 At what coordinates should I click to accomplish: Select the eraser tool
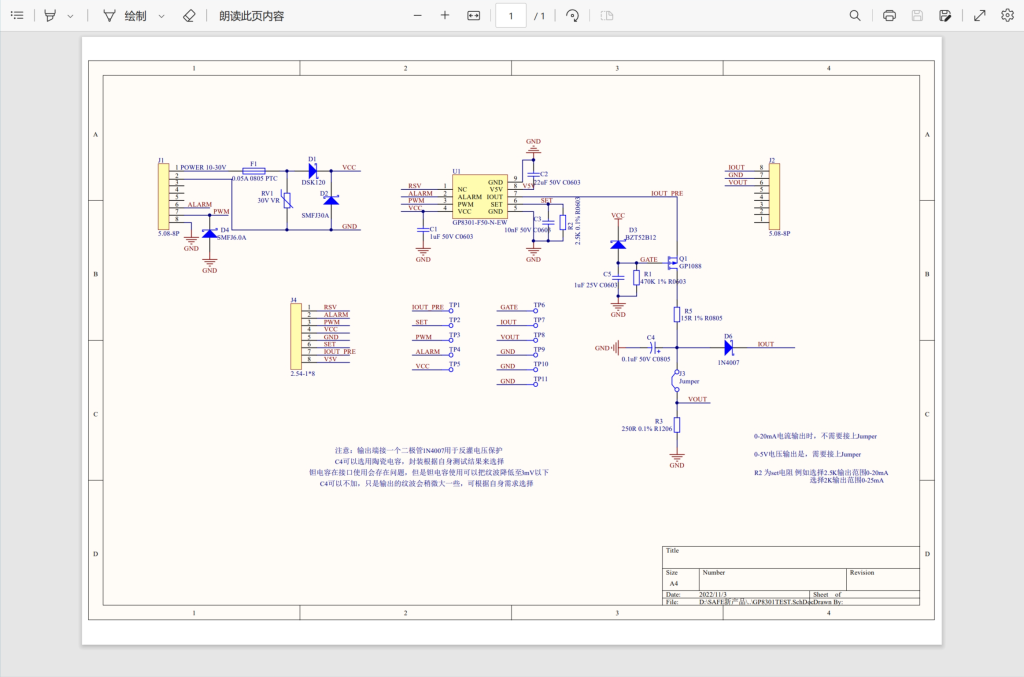(190, 16)
